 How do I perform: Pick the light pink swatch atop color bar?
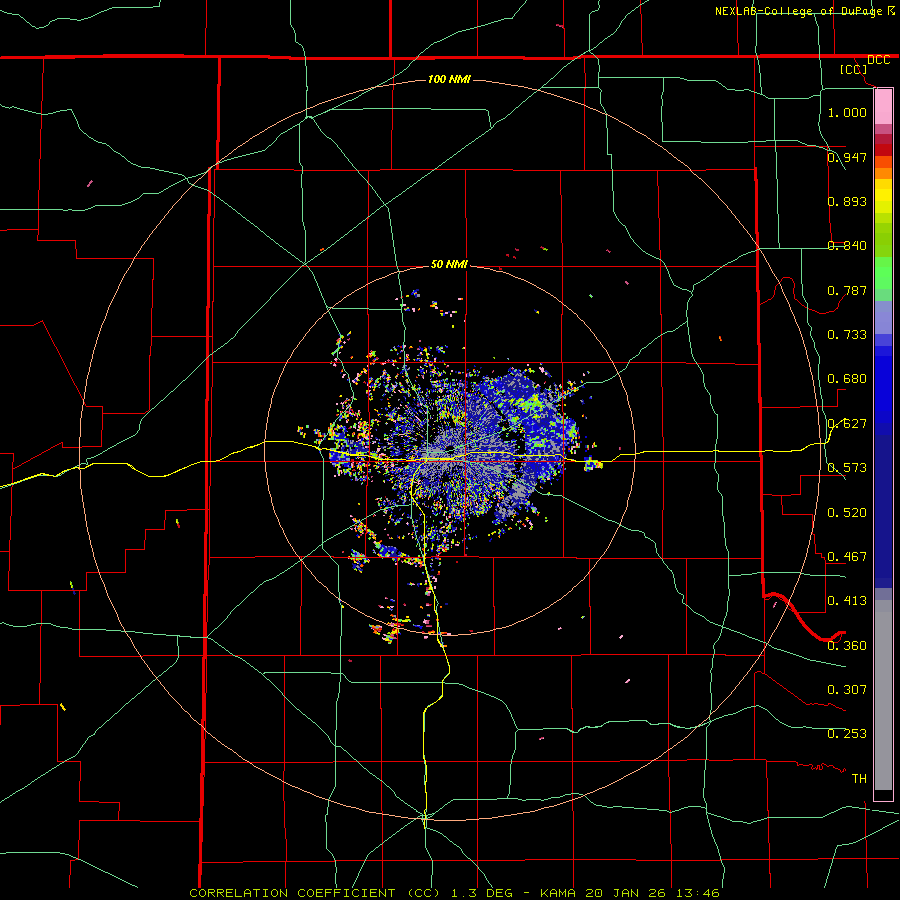[883, 107]
